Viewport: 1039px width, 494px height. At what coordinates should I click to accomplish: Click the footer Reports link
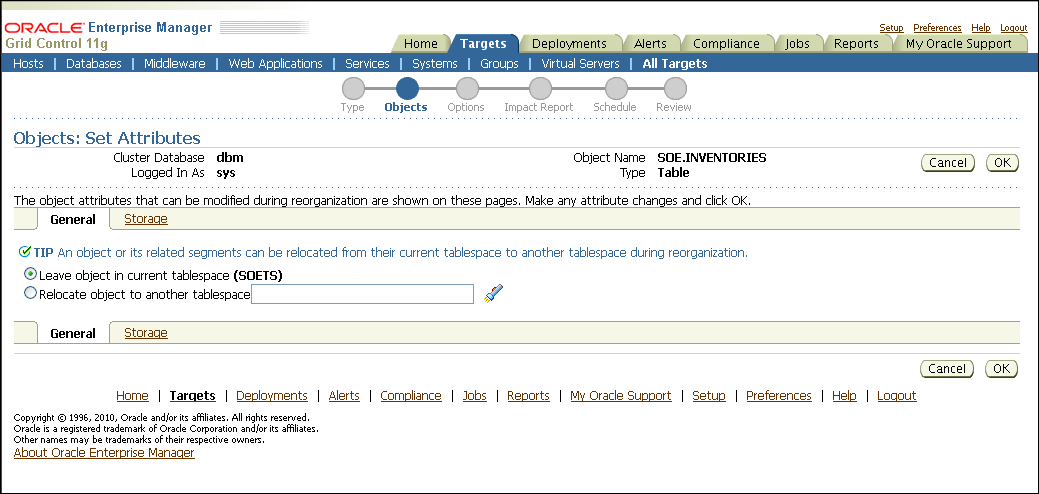[528, 396]
